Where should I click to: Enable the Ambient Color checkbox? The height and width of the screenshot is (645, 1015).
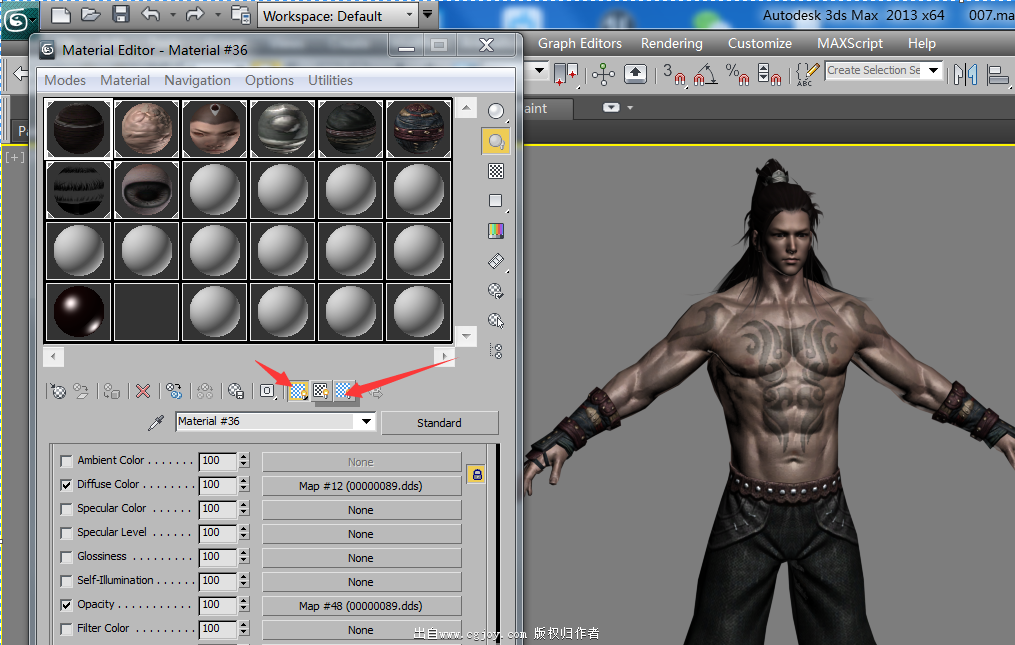tap(66, 461)
